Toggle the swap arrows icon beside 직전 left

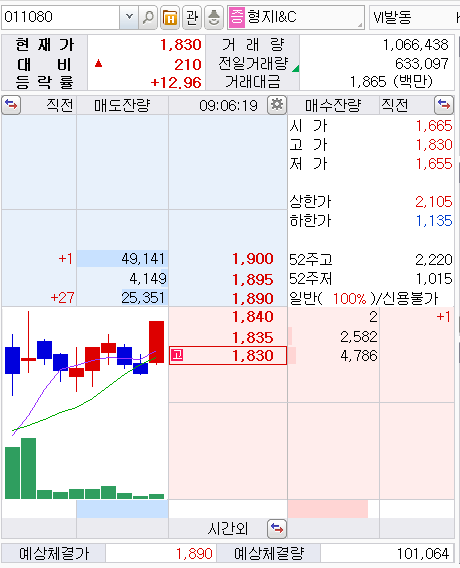pyautogui.click(x=11, y=105)
